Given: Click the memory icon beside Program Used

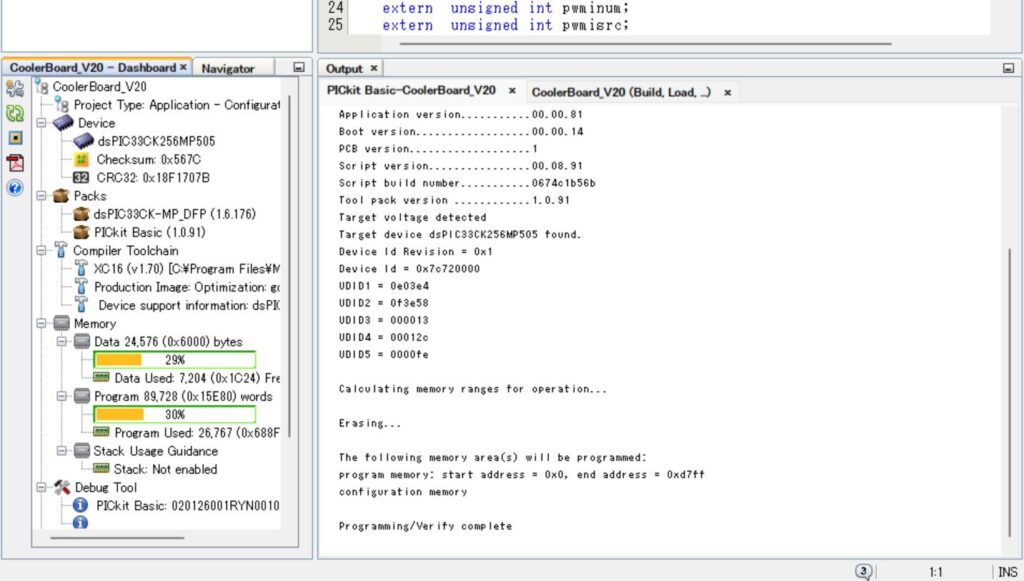Looking at the screenshot, I should (101, 432).
